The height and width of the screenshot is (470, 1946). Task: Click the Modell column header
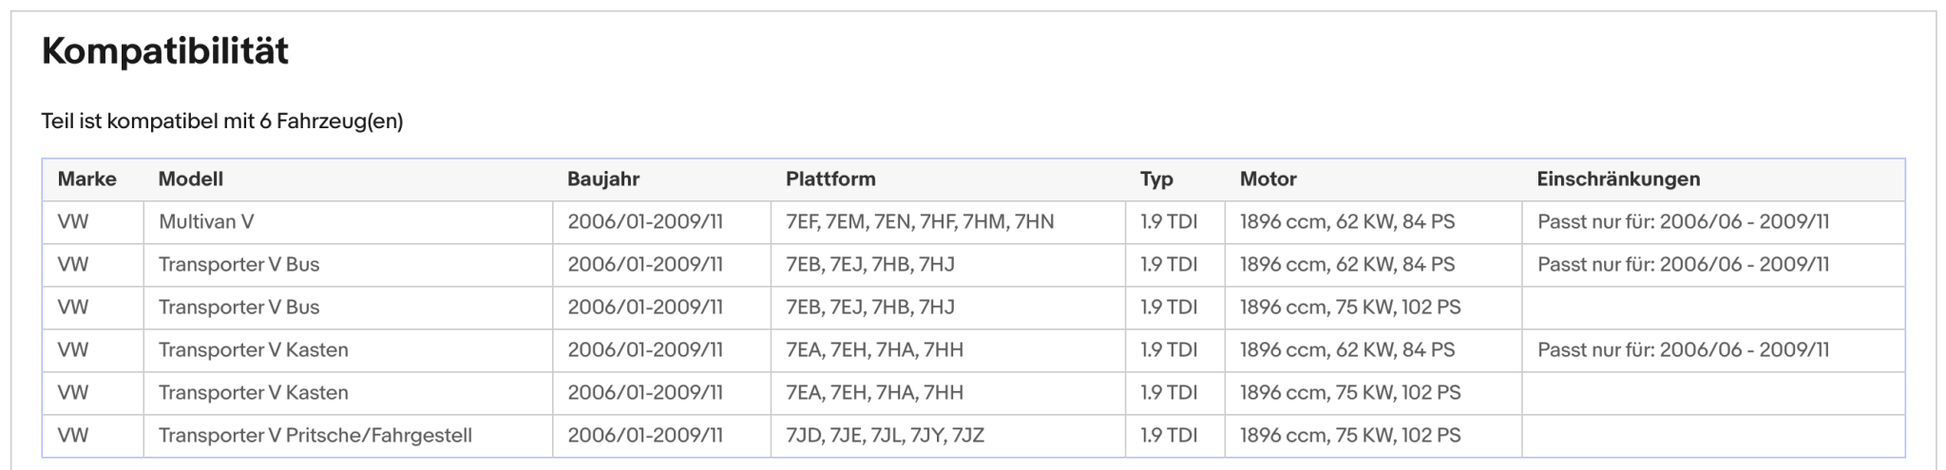pos(190,179)
